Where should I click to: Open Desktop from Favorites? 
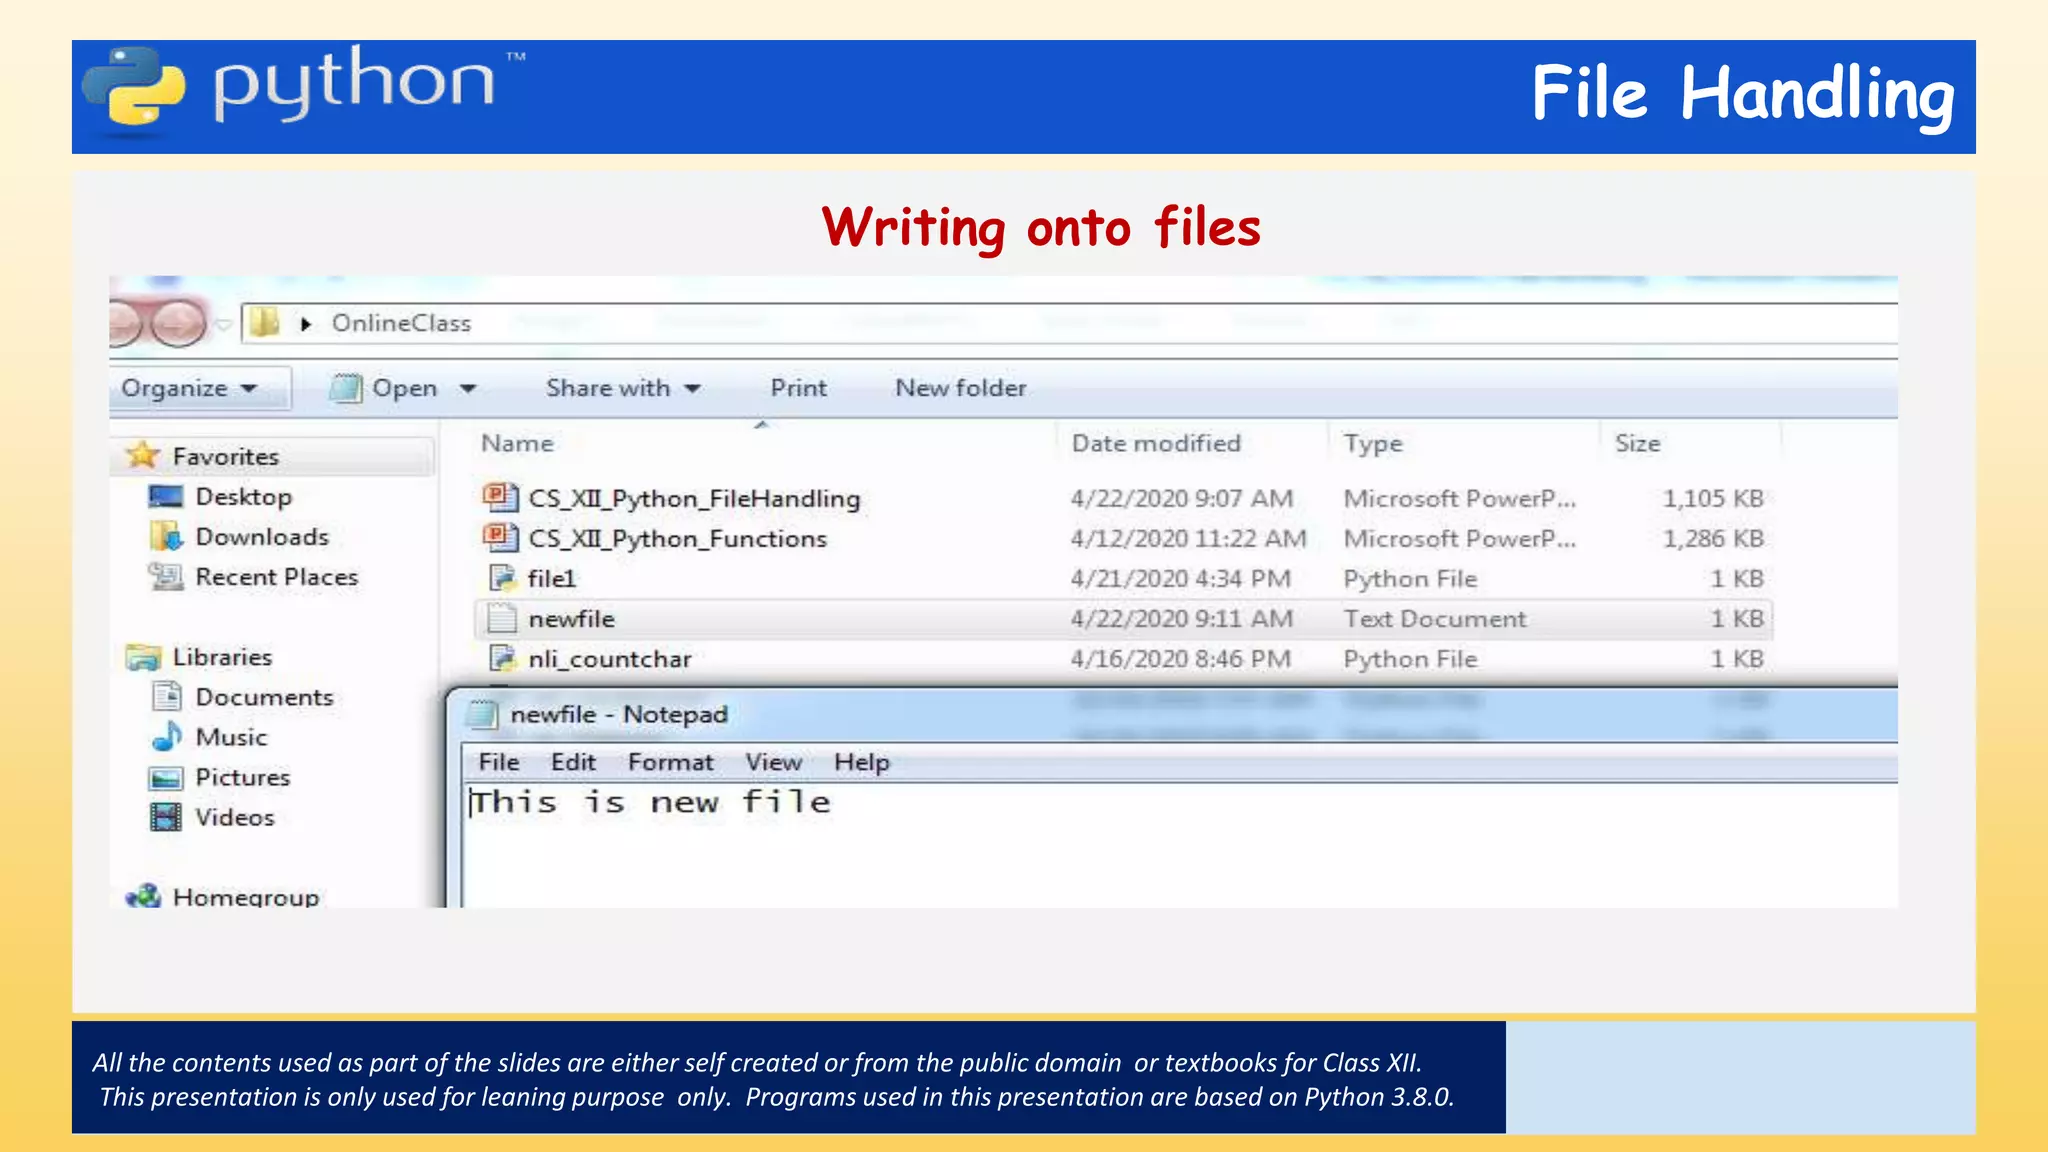[244, 497]
